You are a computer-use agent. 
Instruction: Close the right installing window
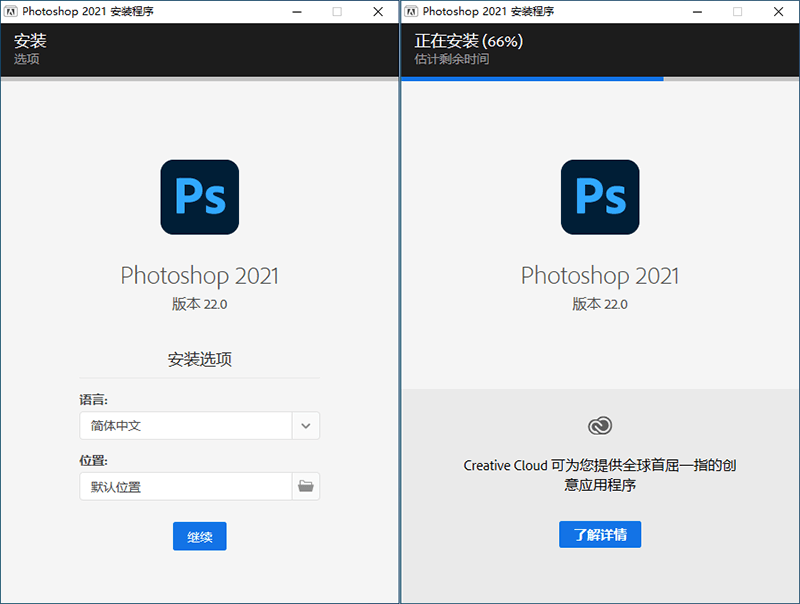click(x=779, y=12)
